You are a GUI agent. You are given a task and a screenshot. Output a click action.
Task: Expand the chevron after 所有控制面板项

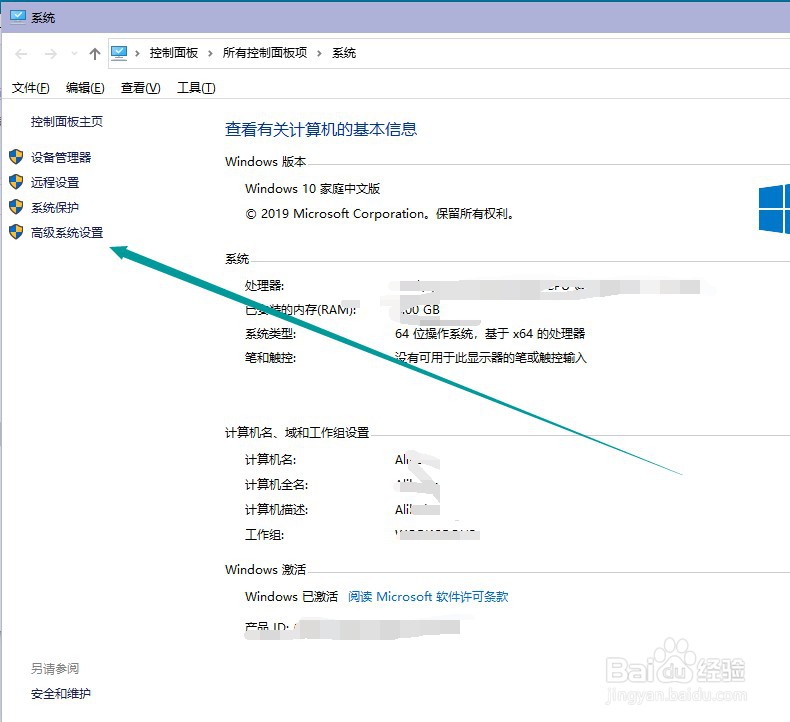pos(319,53)
